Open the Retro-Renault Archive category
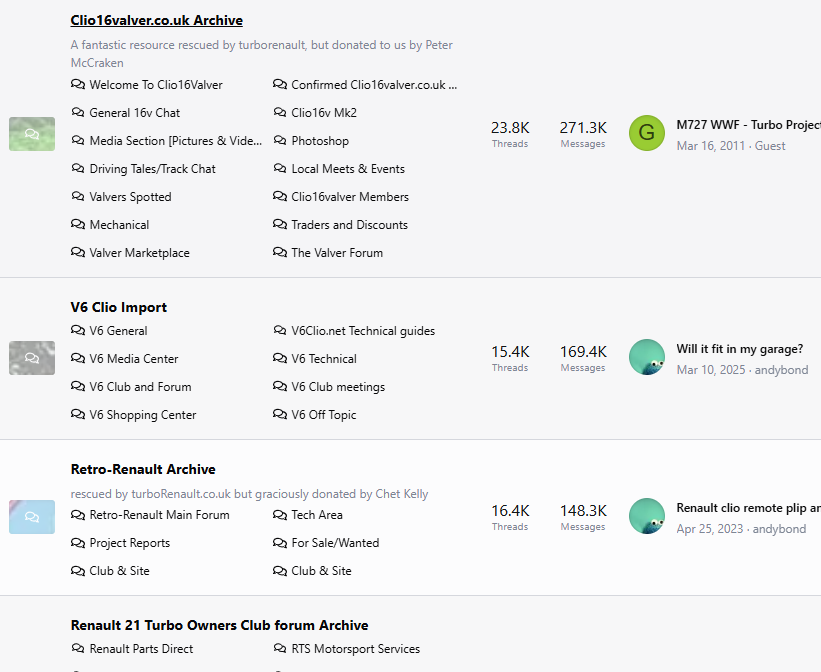This screenshot has height=672, width=821. click(x=143, y=469)
